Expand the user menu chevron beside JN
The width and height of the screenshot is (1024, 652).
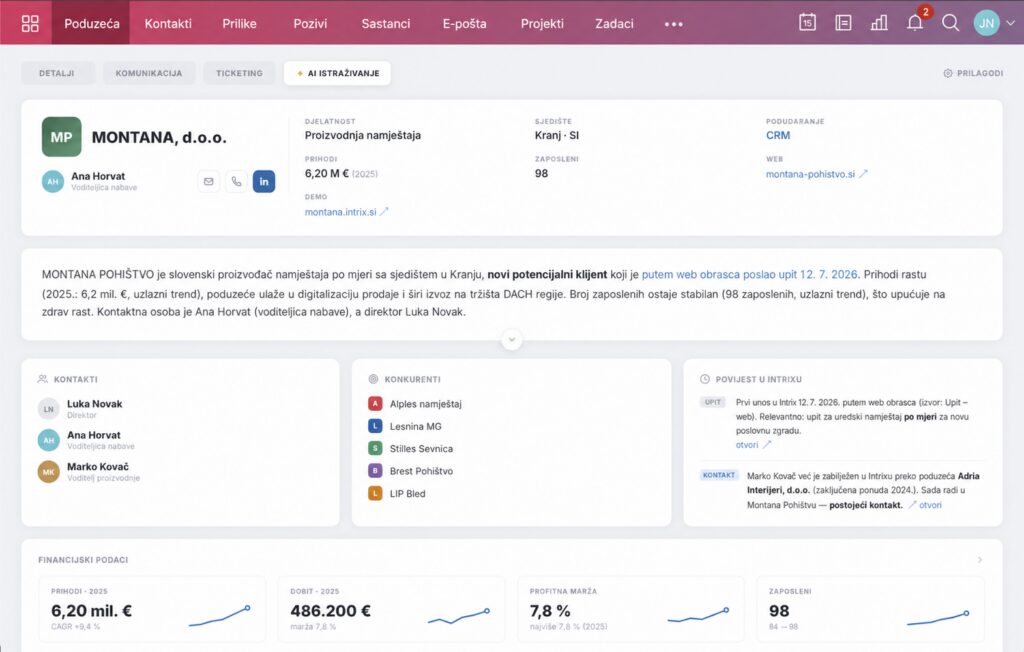[1010, 23]
